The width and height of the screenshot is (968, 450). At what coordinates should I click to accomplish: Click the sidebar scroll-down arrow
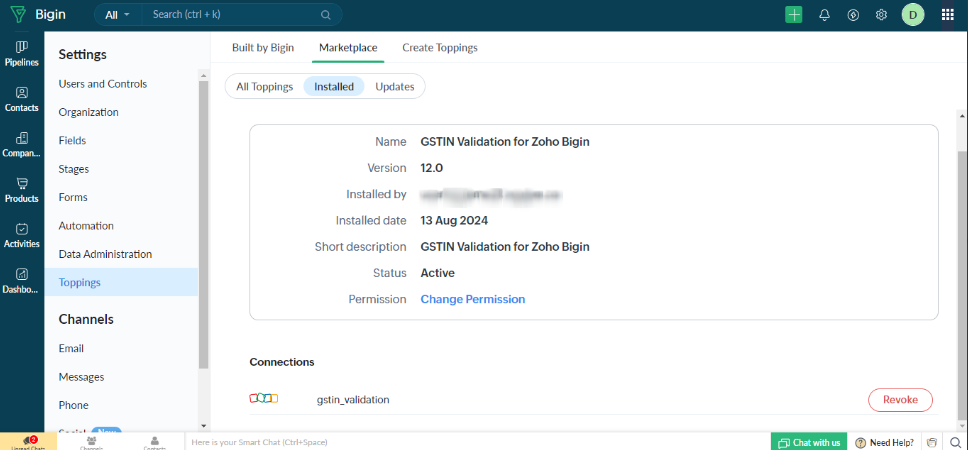204,425
